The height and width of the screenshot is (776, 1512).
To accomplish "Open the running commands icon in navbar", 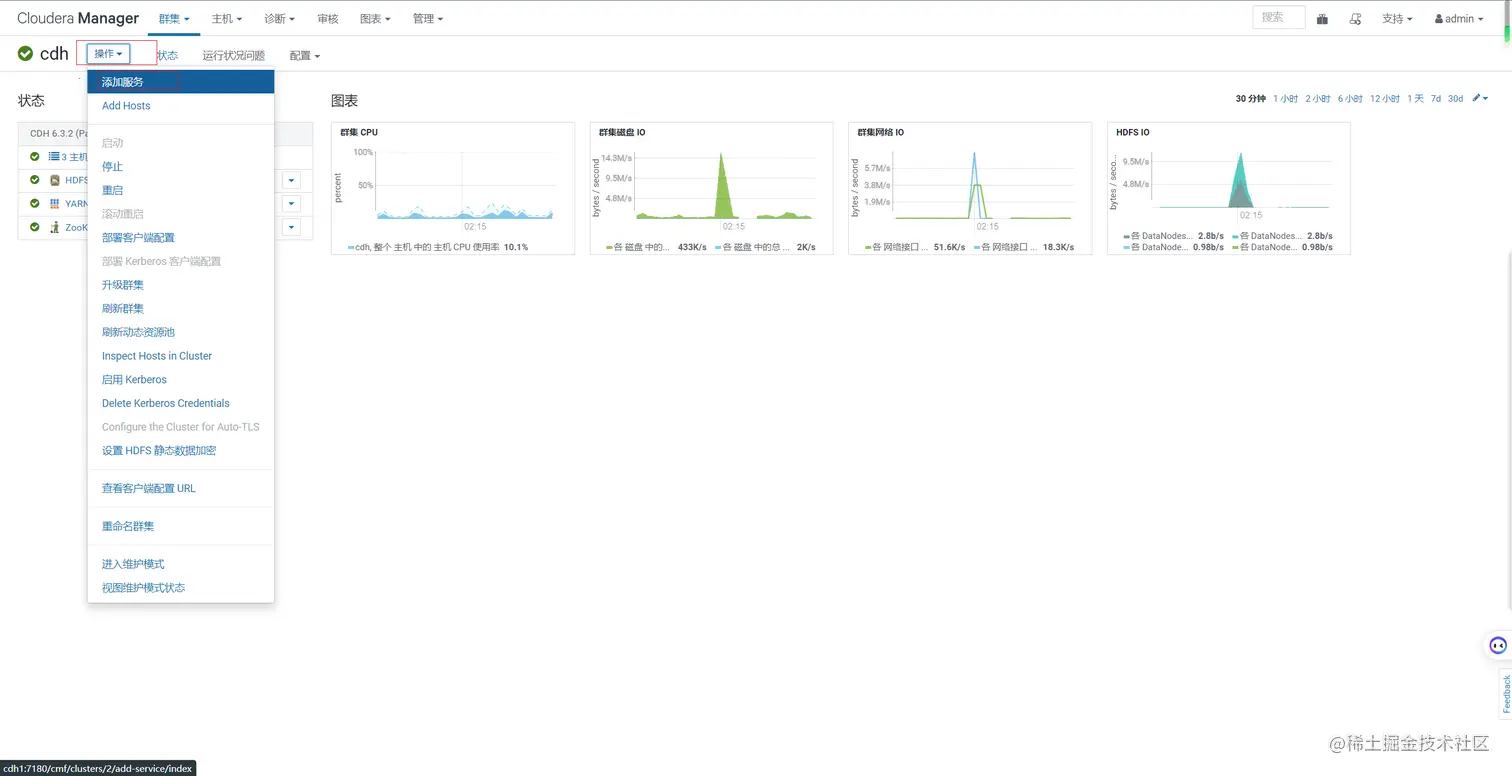I will [x=1356, y=18].
